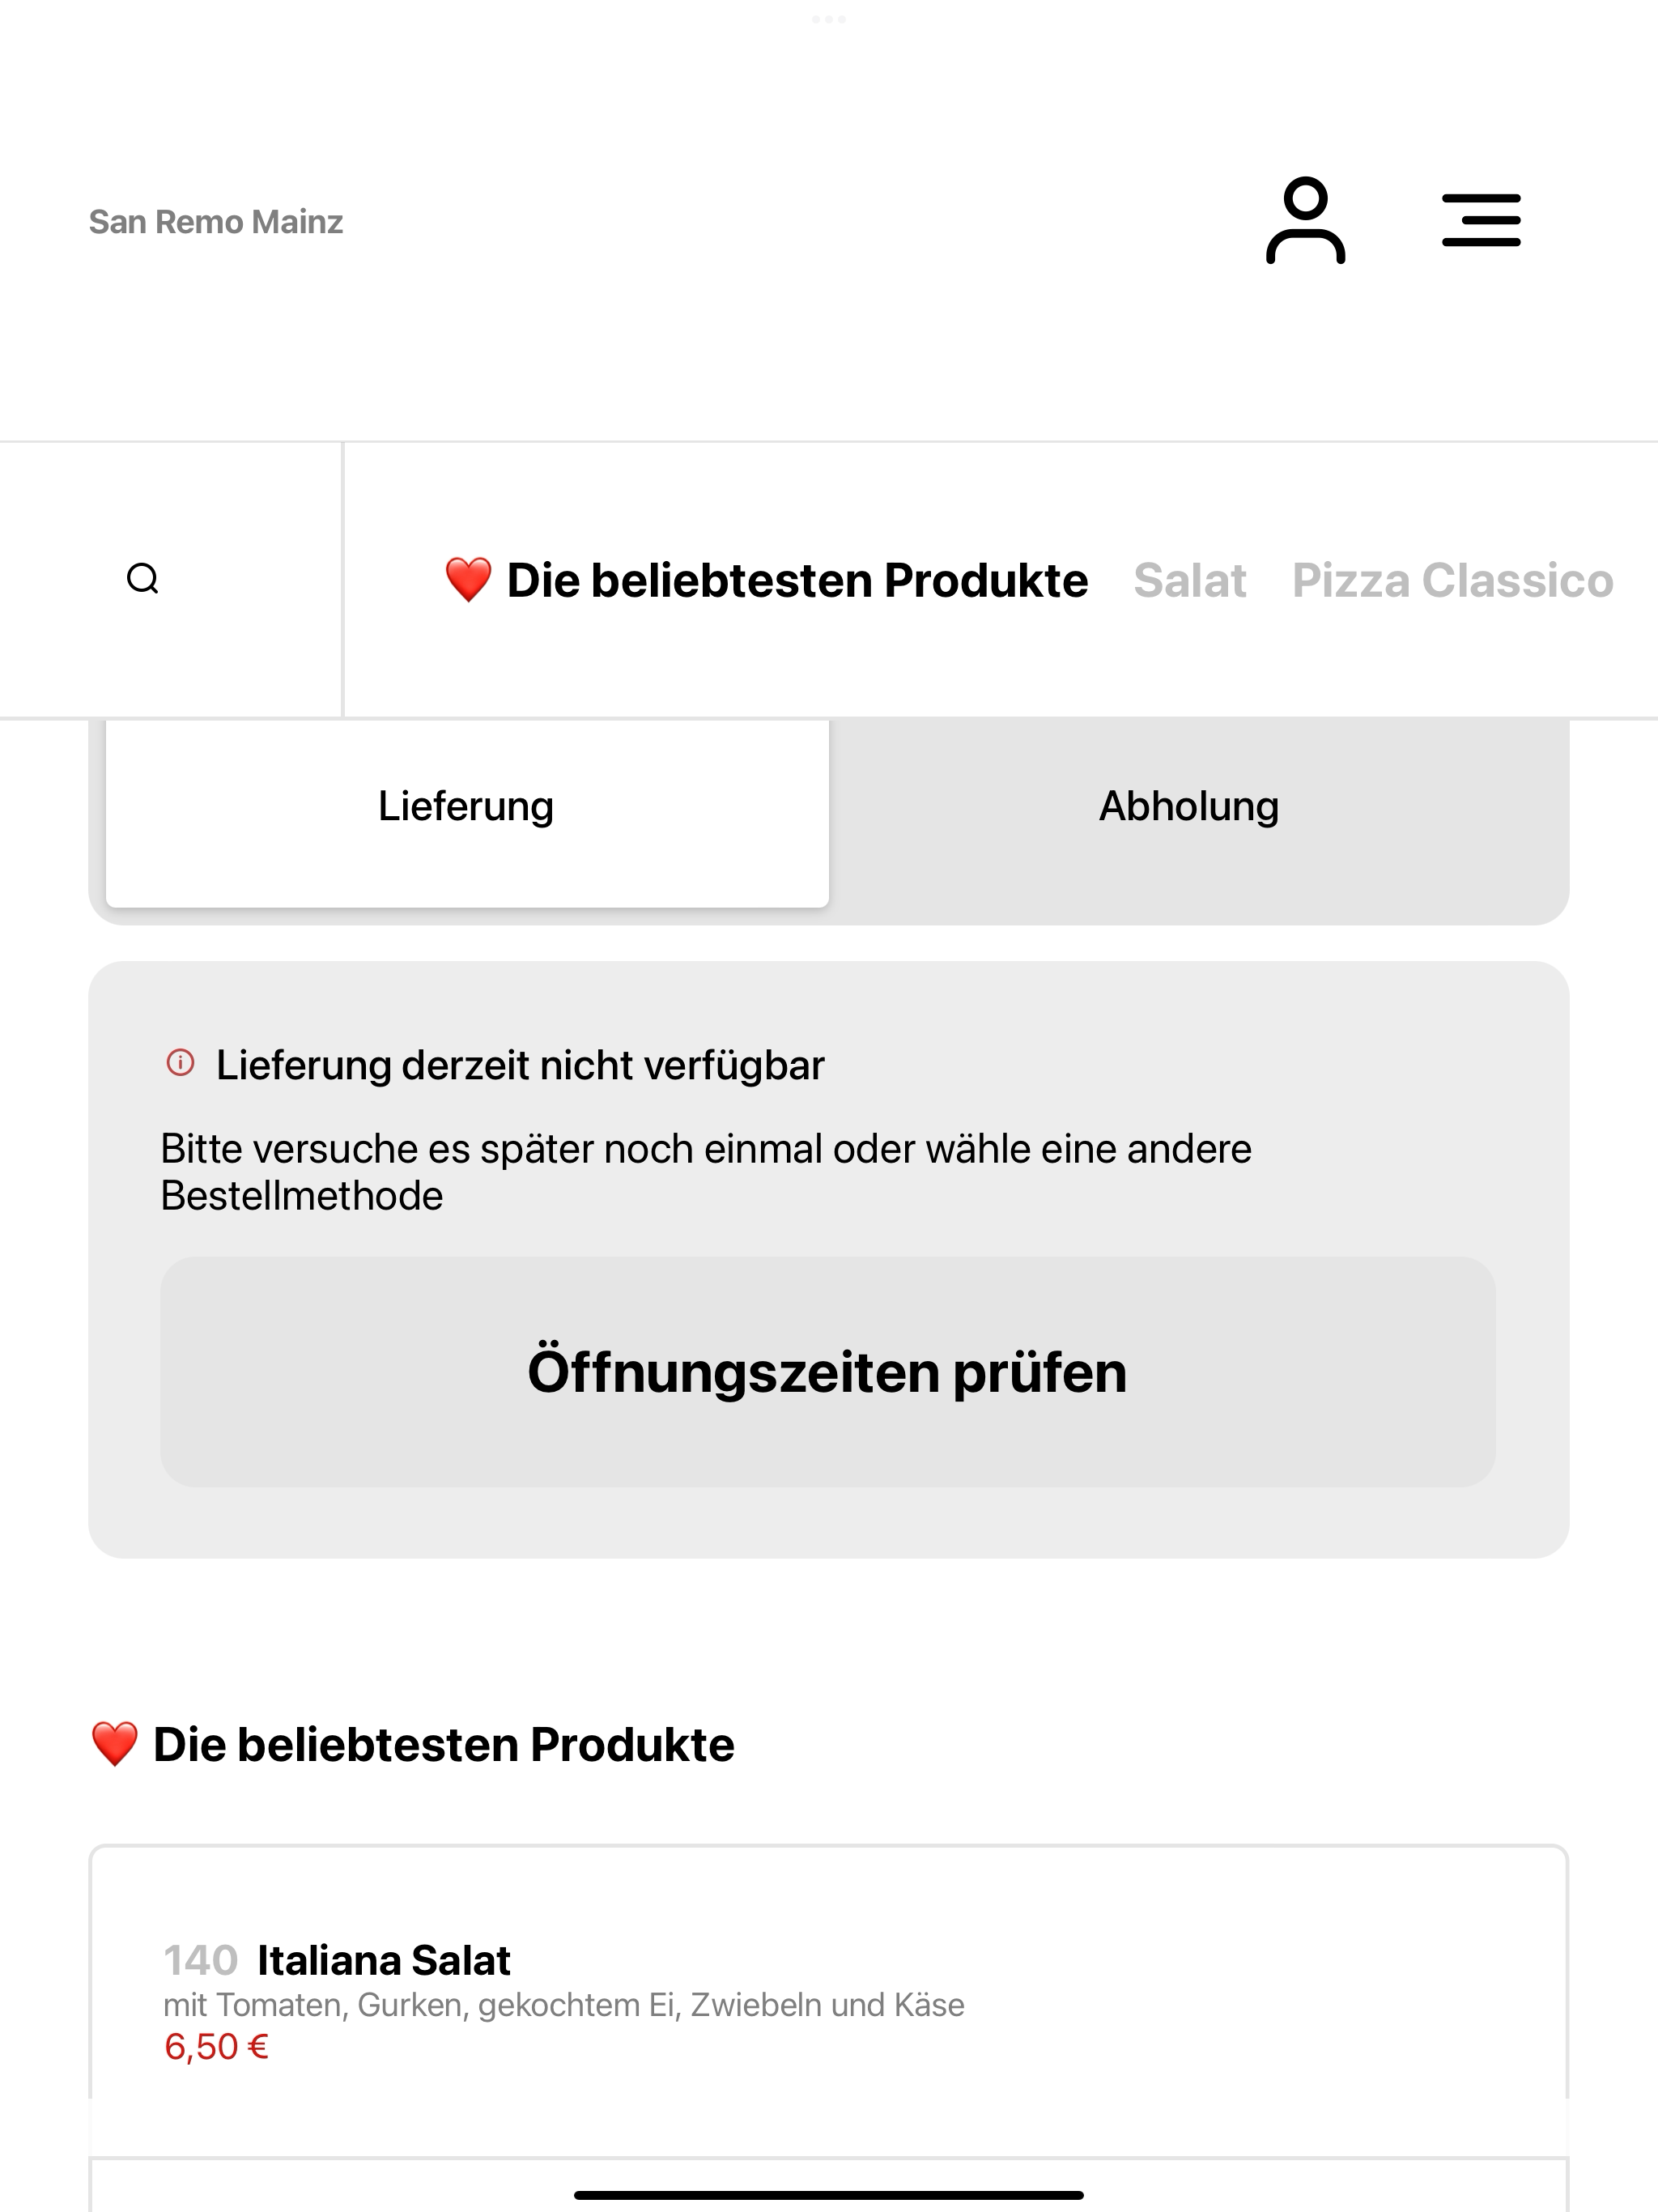Open the hamburger menu icon
1658x2212 pixels.
tap(1481, 220)
